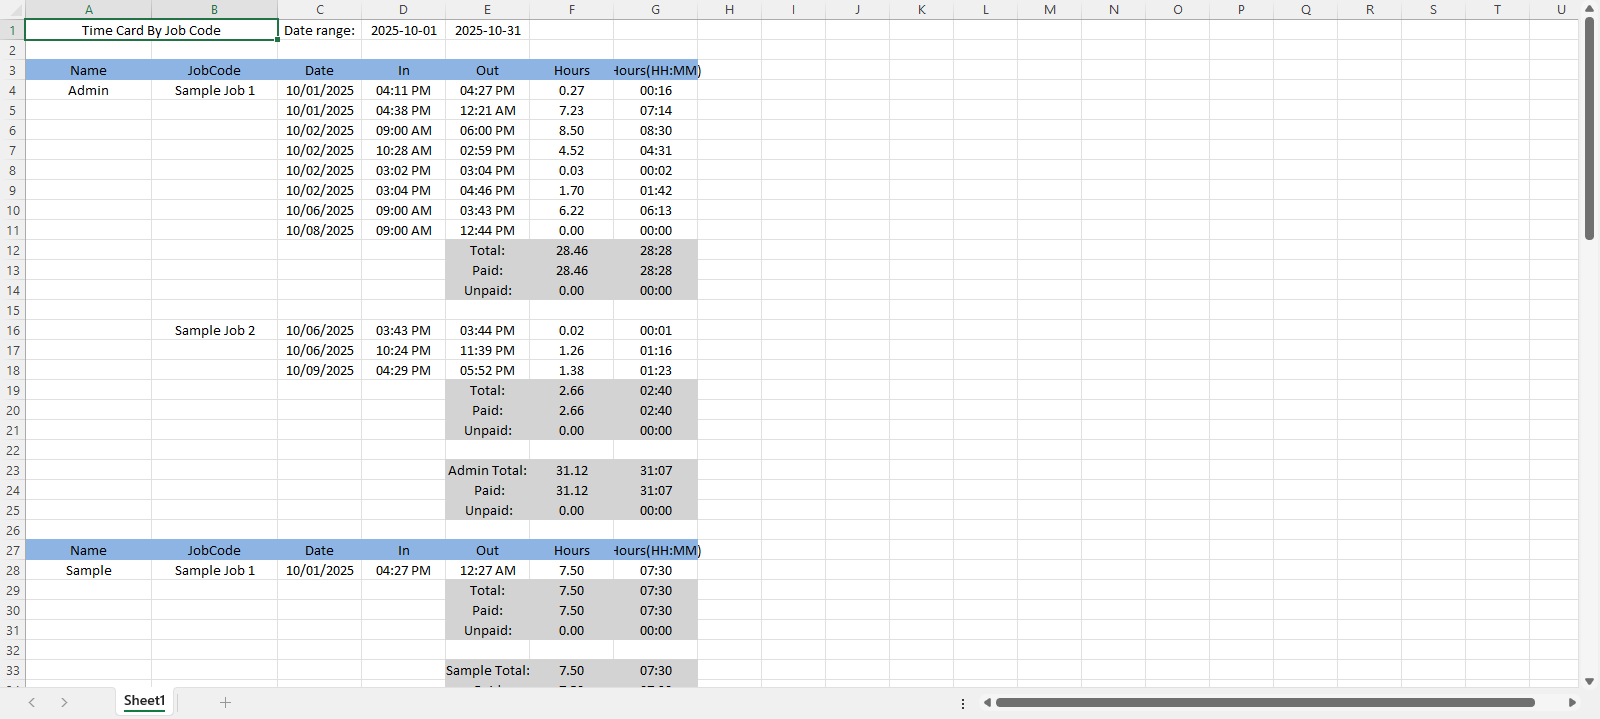Click the vertical scrollbar thumb

(1589, 128)
